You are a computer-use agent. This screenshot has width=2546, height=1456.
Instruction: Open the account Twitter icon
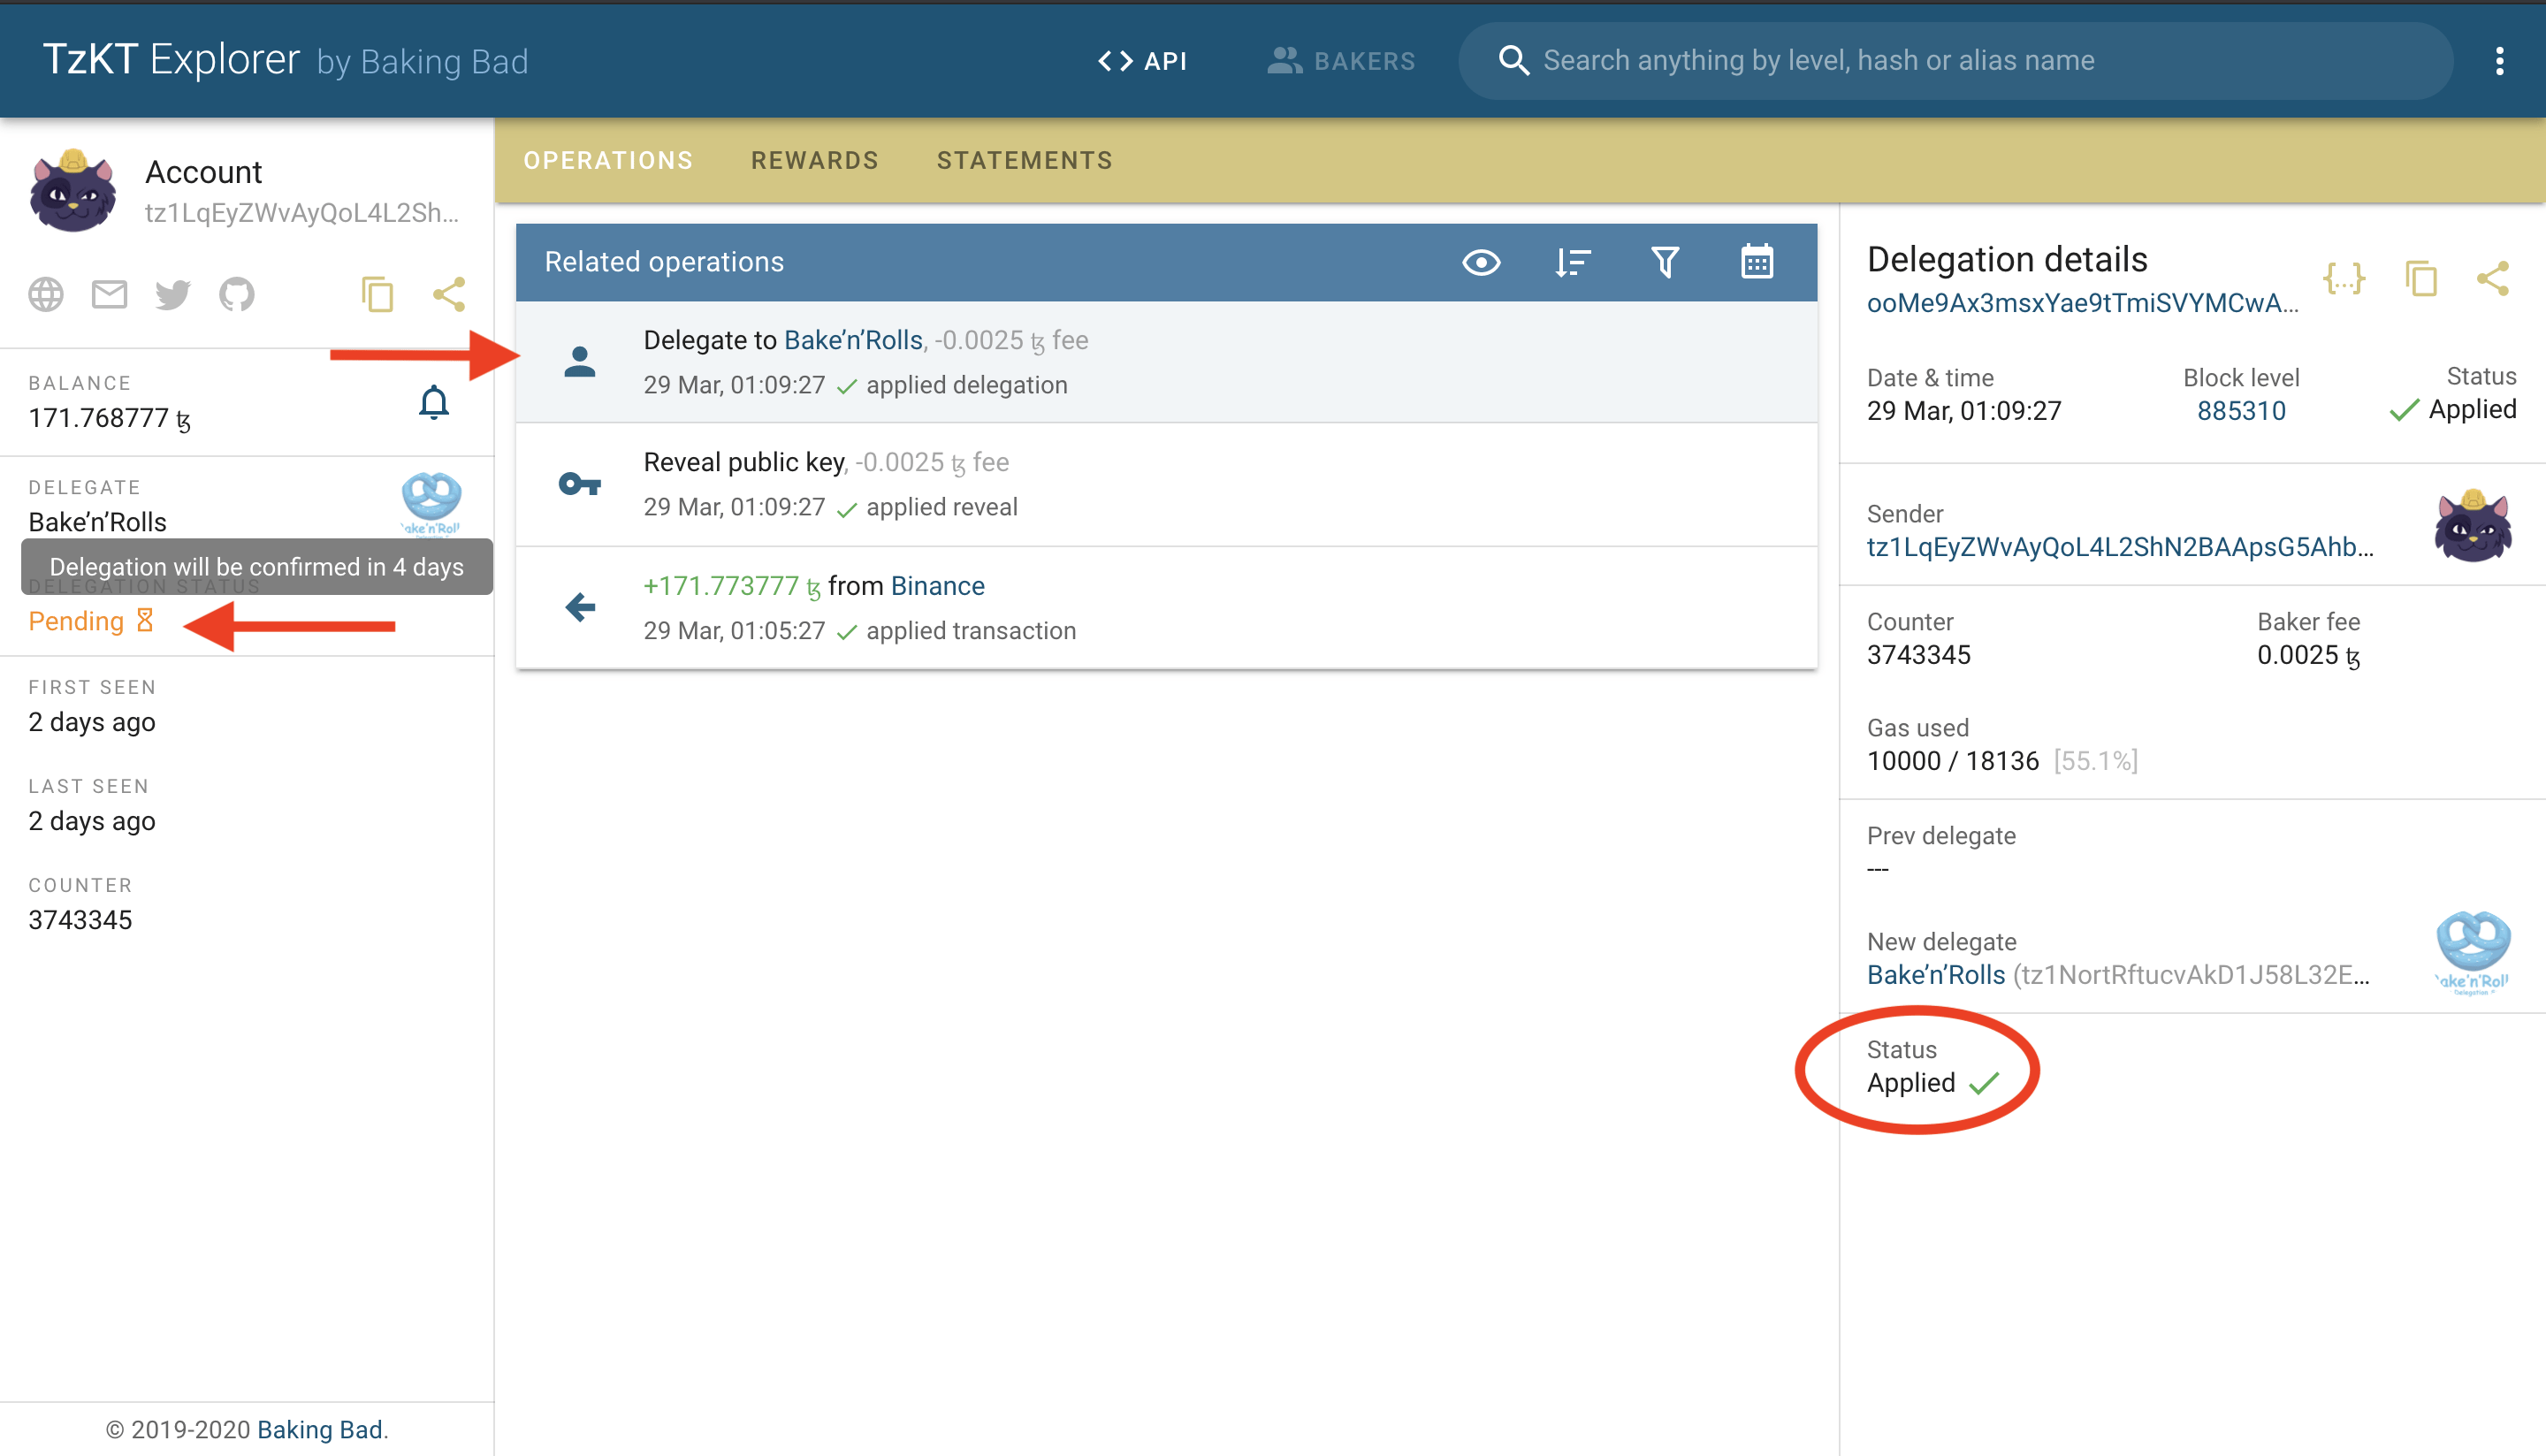click(x=173, y=295)
